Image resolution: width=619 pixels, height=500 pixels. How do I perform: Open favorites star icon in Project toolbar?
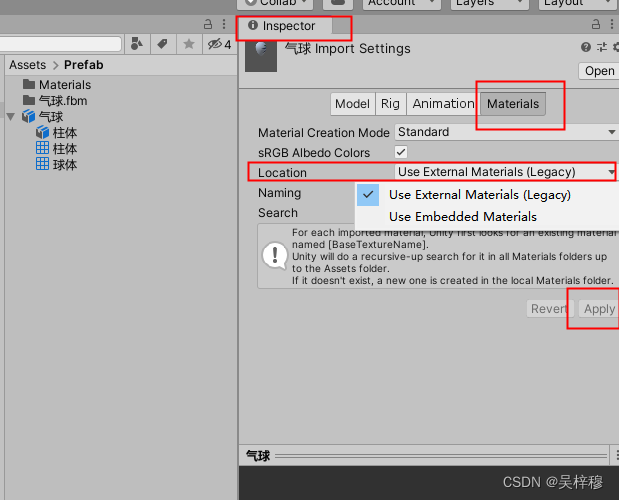click(x=189, y=44)
